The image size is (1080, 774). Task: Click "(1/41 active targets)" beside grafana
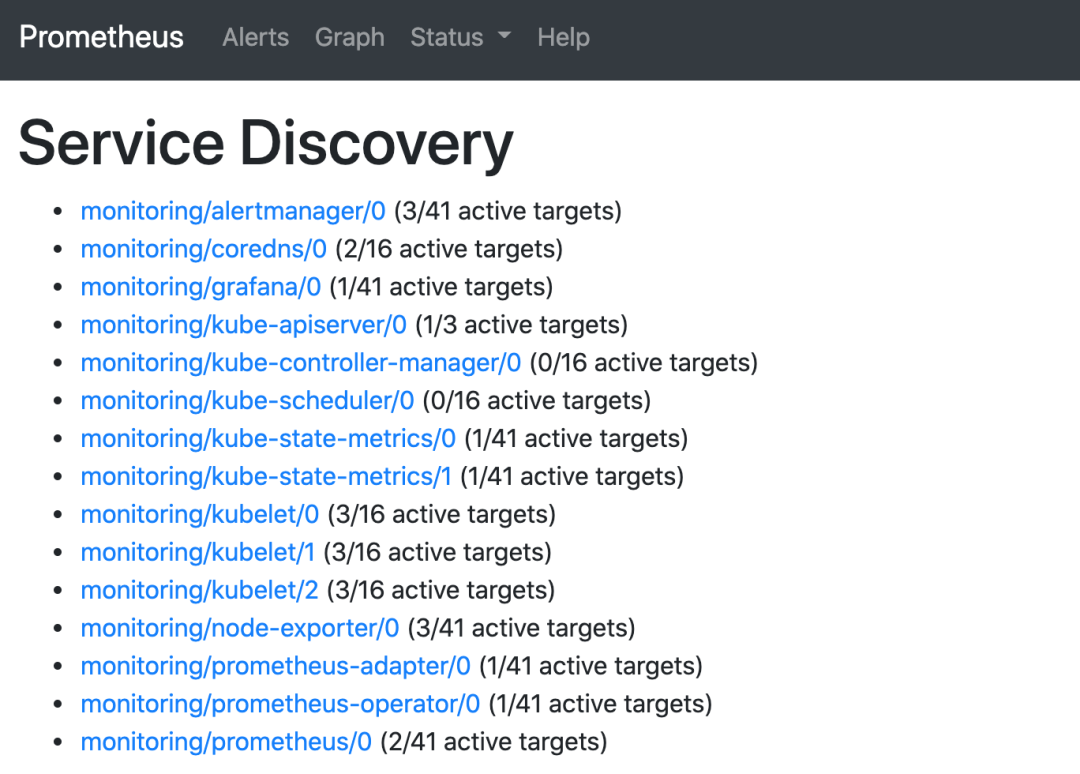coord(442,287)
